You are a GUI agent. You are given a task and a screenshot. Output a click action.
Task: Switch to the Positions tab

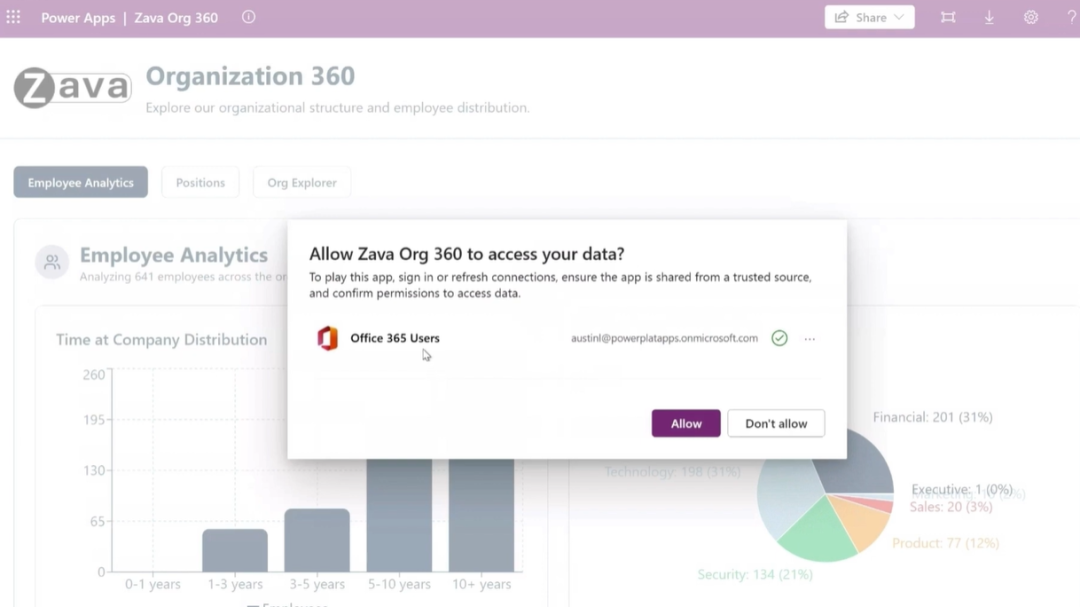pyautogui.click(x=200, y=183)
